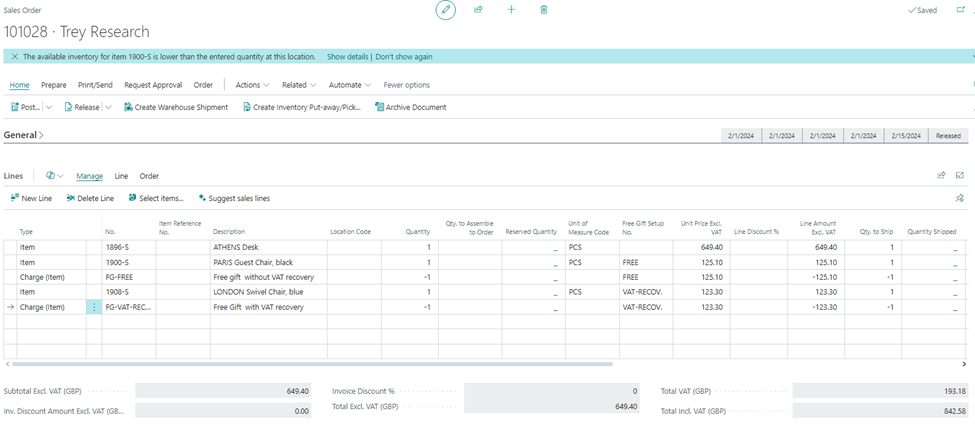Viewport: 975px width, 432px height.
Task: Expand the Release dropdown arrow
Action: point(108,107)
